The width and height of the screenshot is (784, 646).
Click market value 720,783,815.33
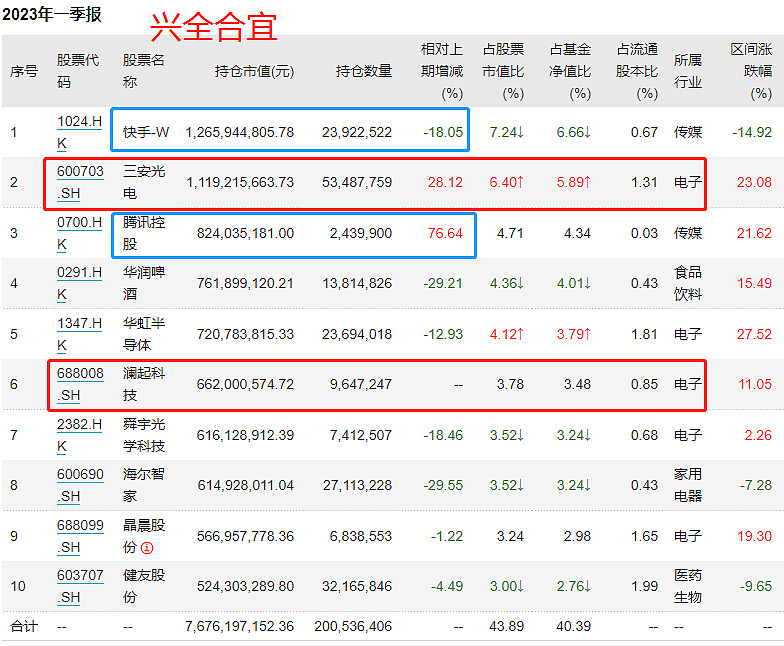click(x=245, y=334)
